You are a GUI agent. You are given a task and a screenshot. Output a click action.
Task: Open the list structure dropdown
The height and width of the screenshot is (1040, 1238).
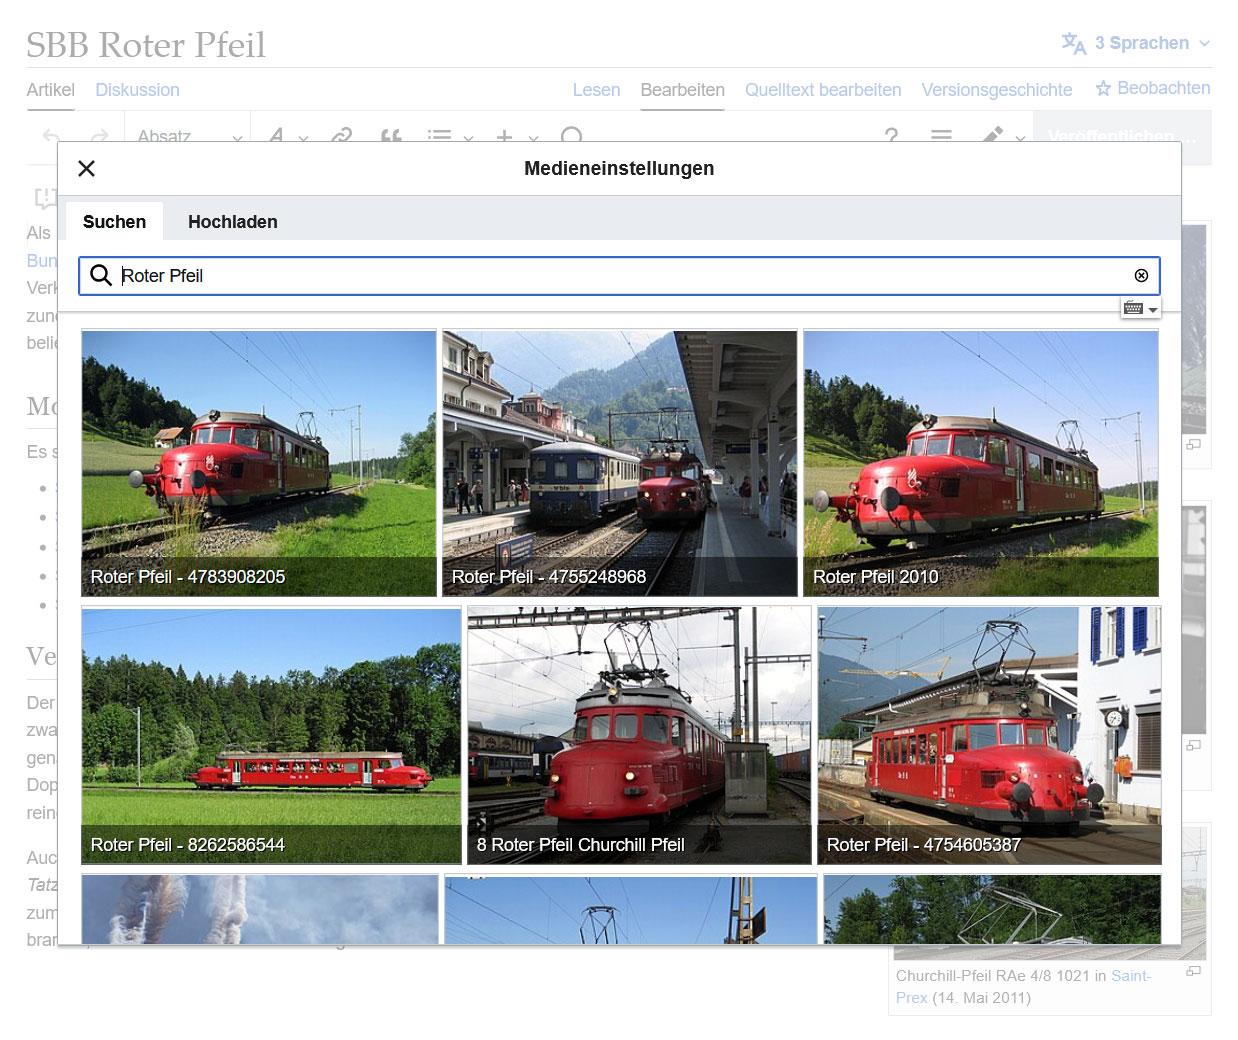pos(450,135)
